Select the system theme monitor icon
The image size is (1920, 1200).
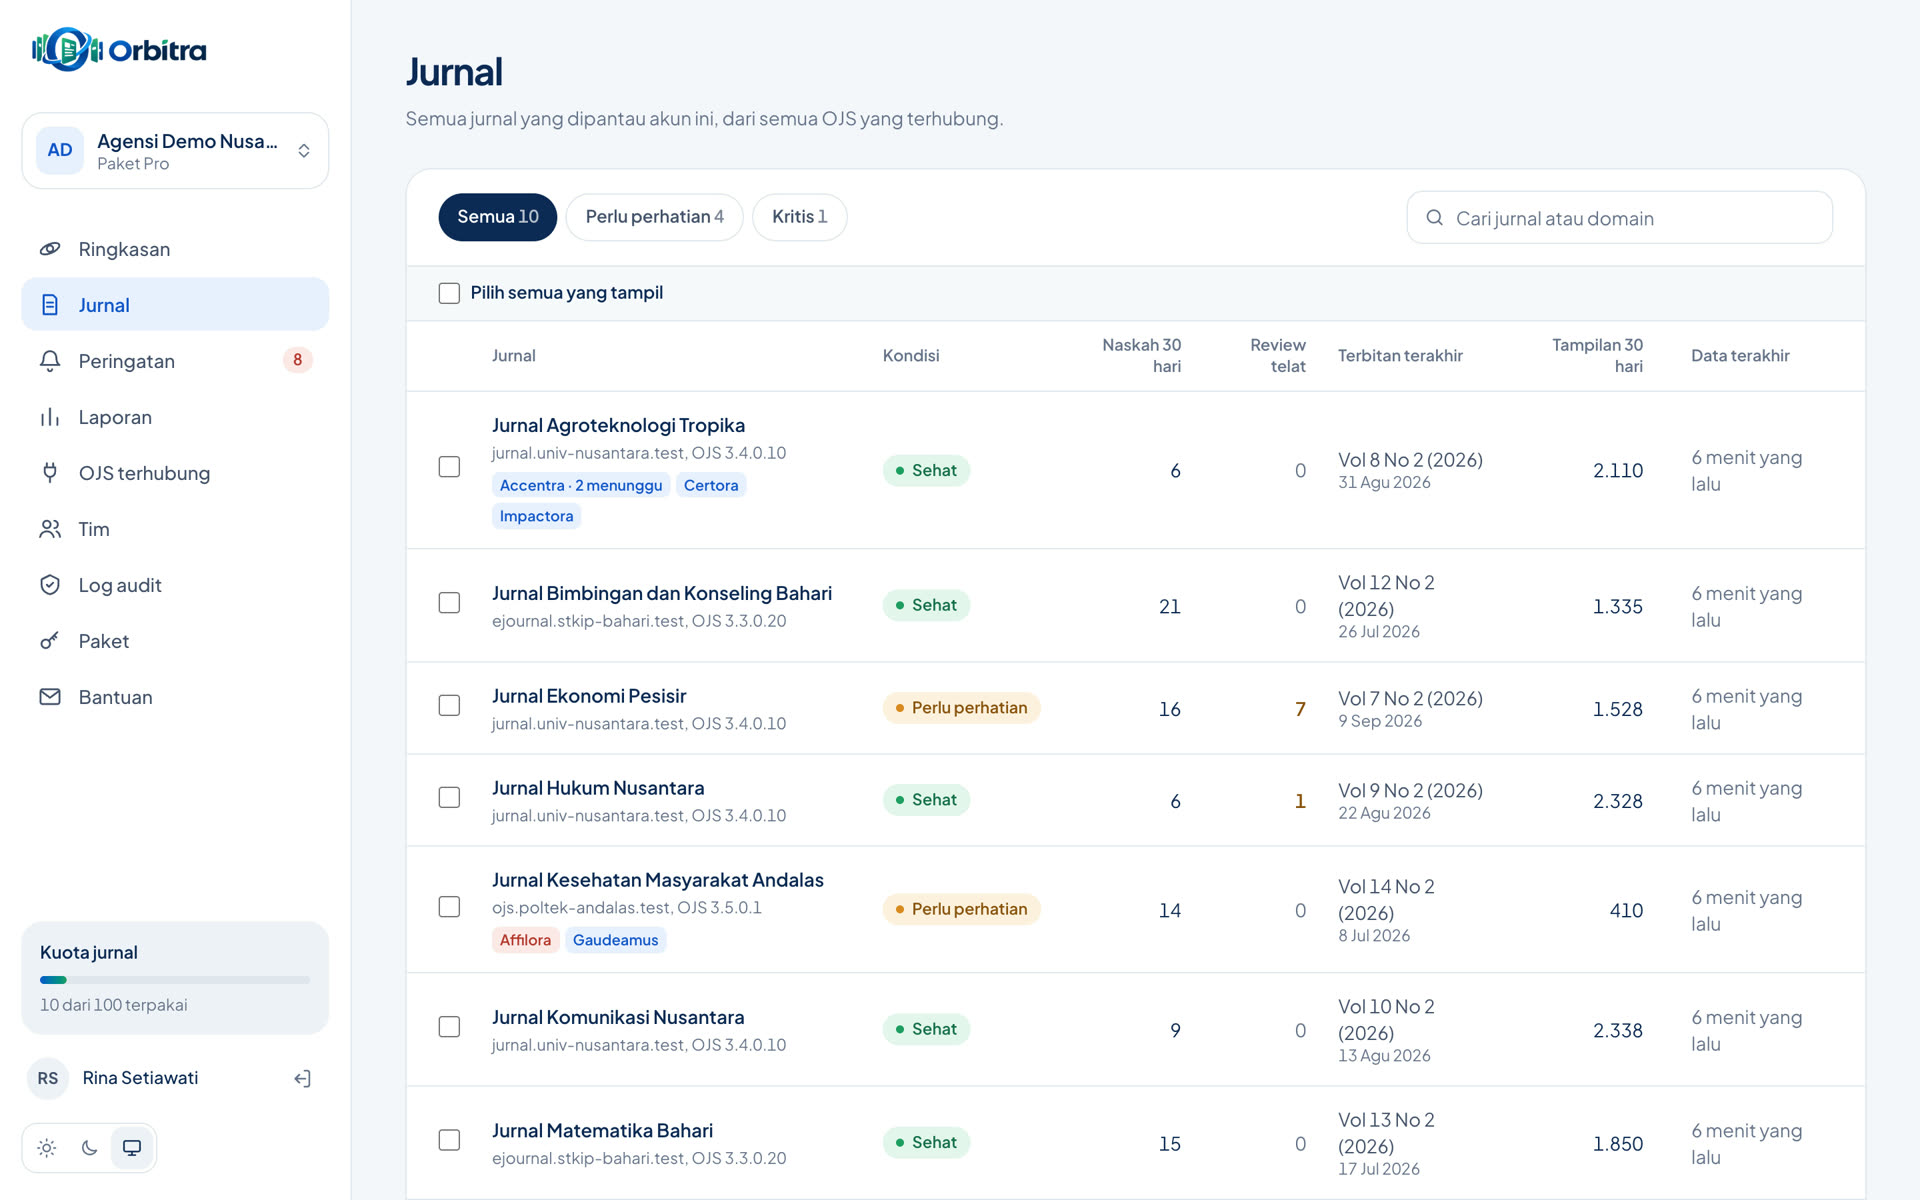pos(132,1148)
